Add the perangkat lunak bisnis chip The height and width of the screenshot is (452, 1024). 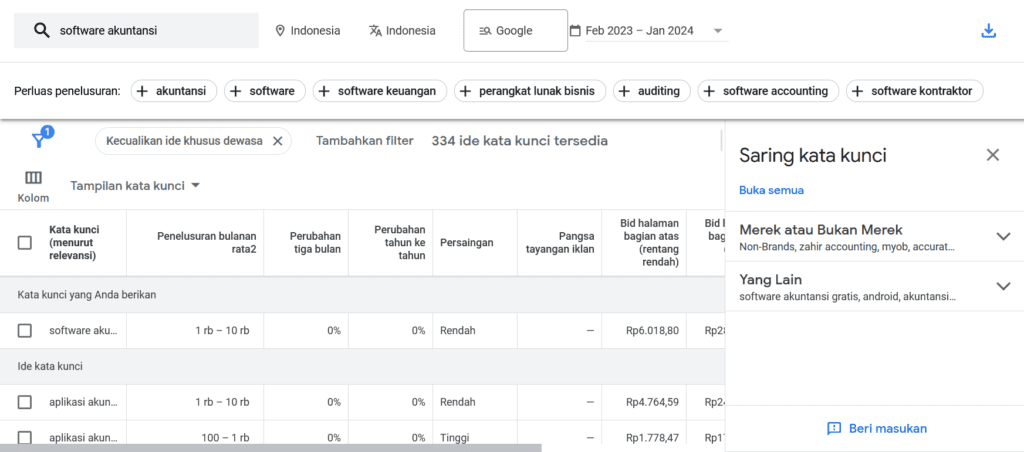click(530, 91)
